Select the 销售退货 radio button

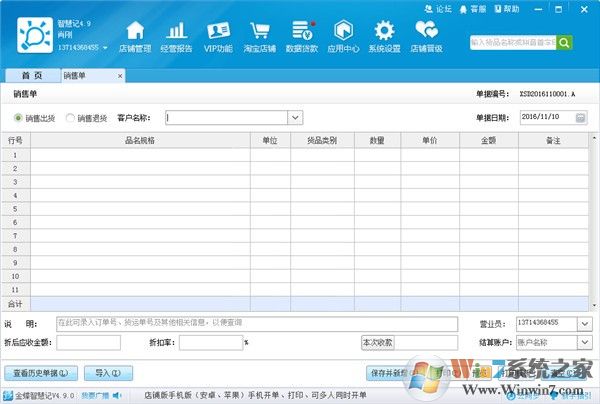pyautogui.click(x=70, y=118)
